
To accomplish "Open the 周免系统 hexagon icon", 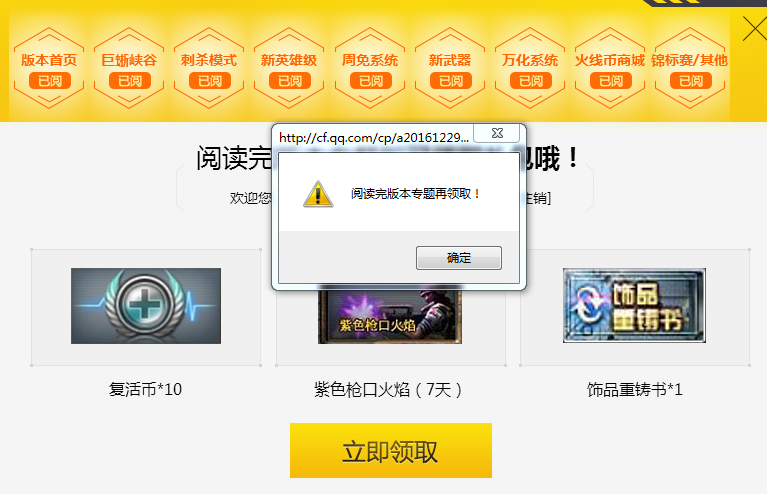I will [370, 68].
